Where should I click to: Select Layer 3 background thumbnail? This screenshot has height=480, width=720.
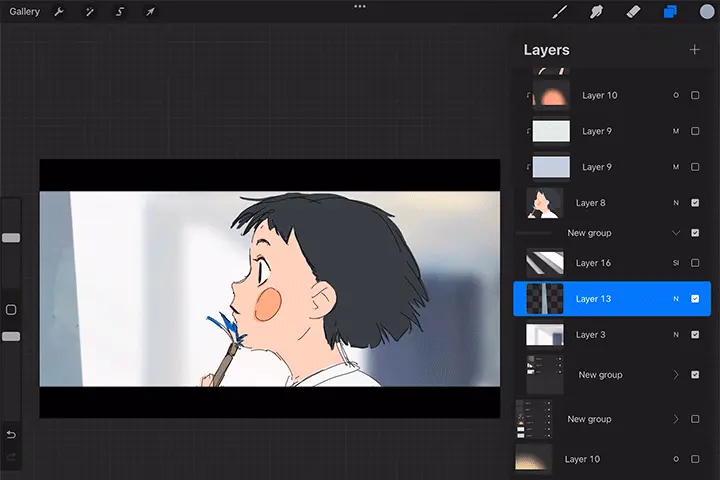(545, 334)
